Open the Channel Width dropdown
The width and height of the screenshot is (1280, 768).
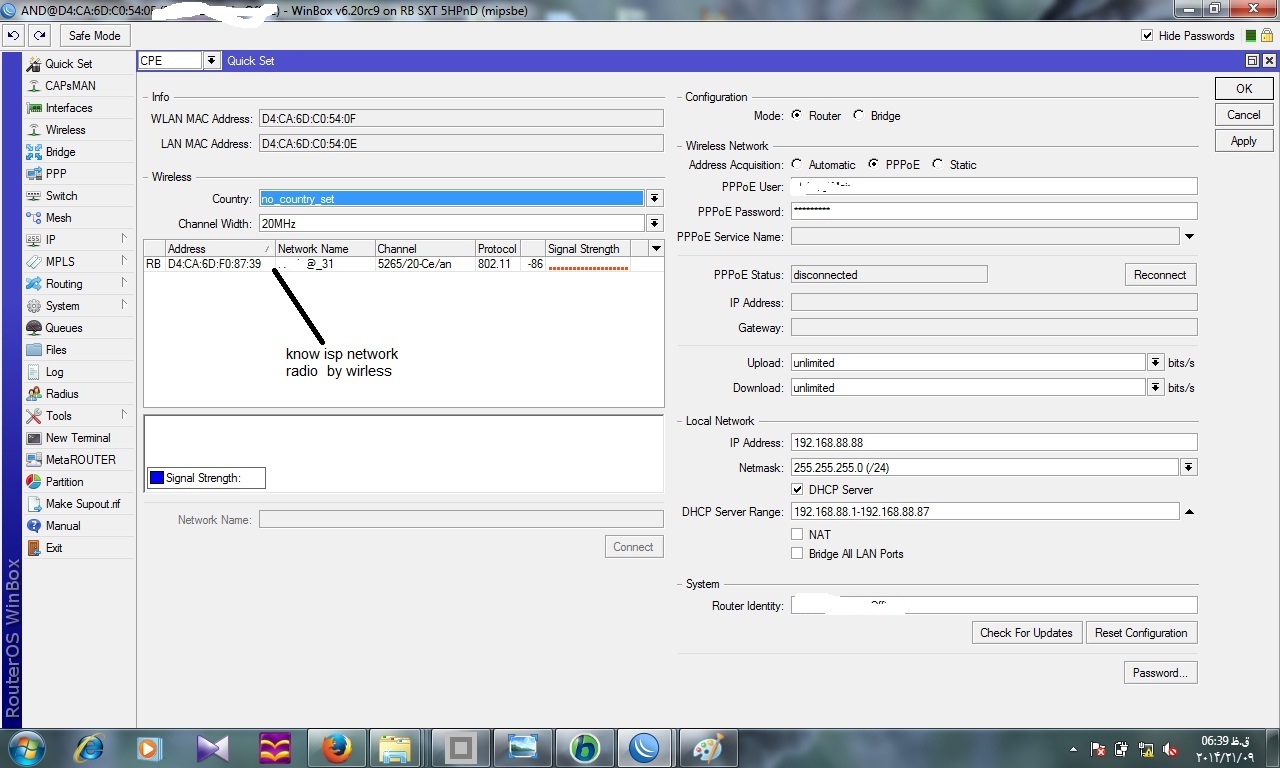coord(655,223)
